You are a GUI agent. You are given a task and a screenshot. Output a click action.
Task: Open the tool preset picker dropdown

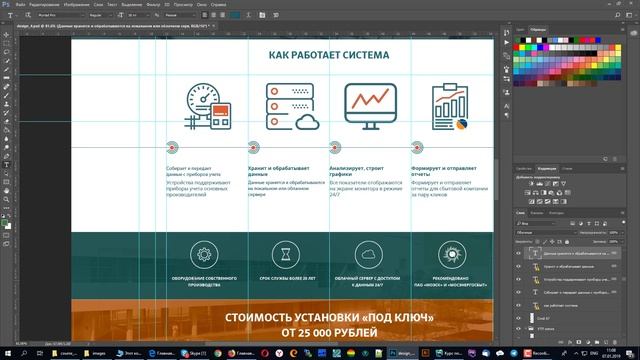[x=17, y=15]
